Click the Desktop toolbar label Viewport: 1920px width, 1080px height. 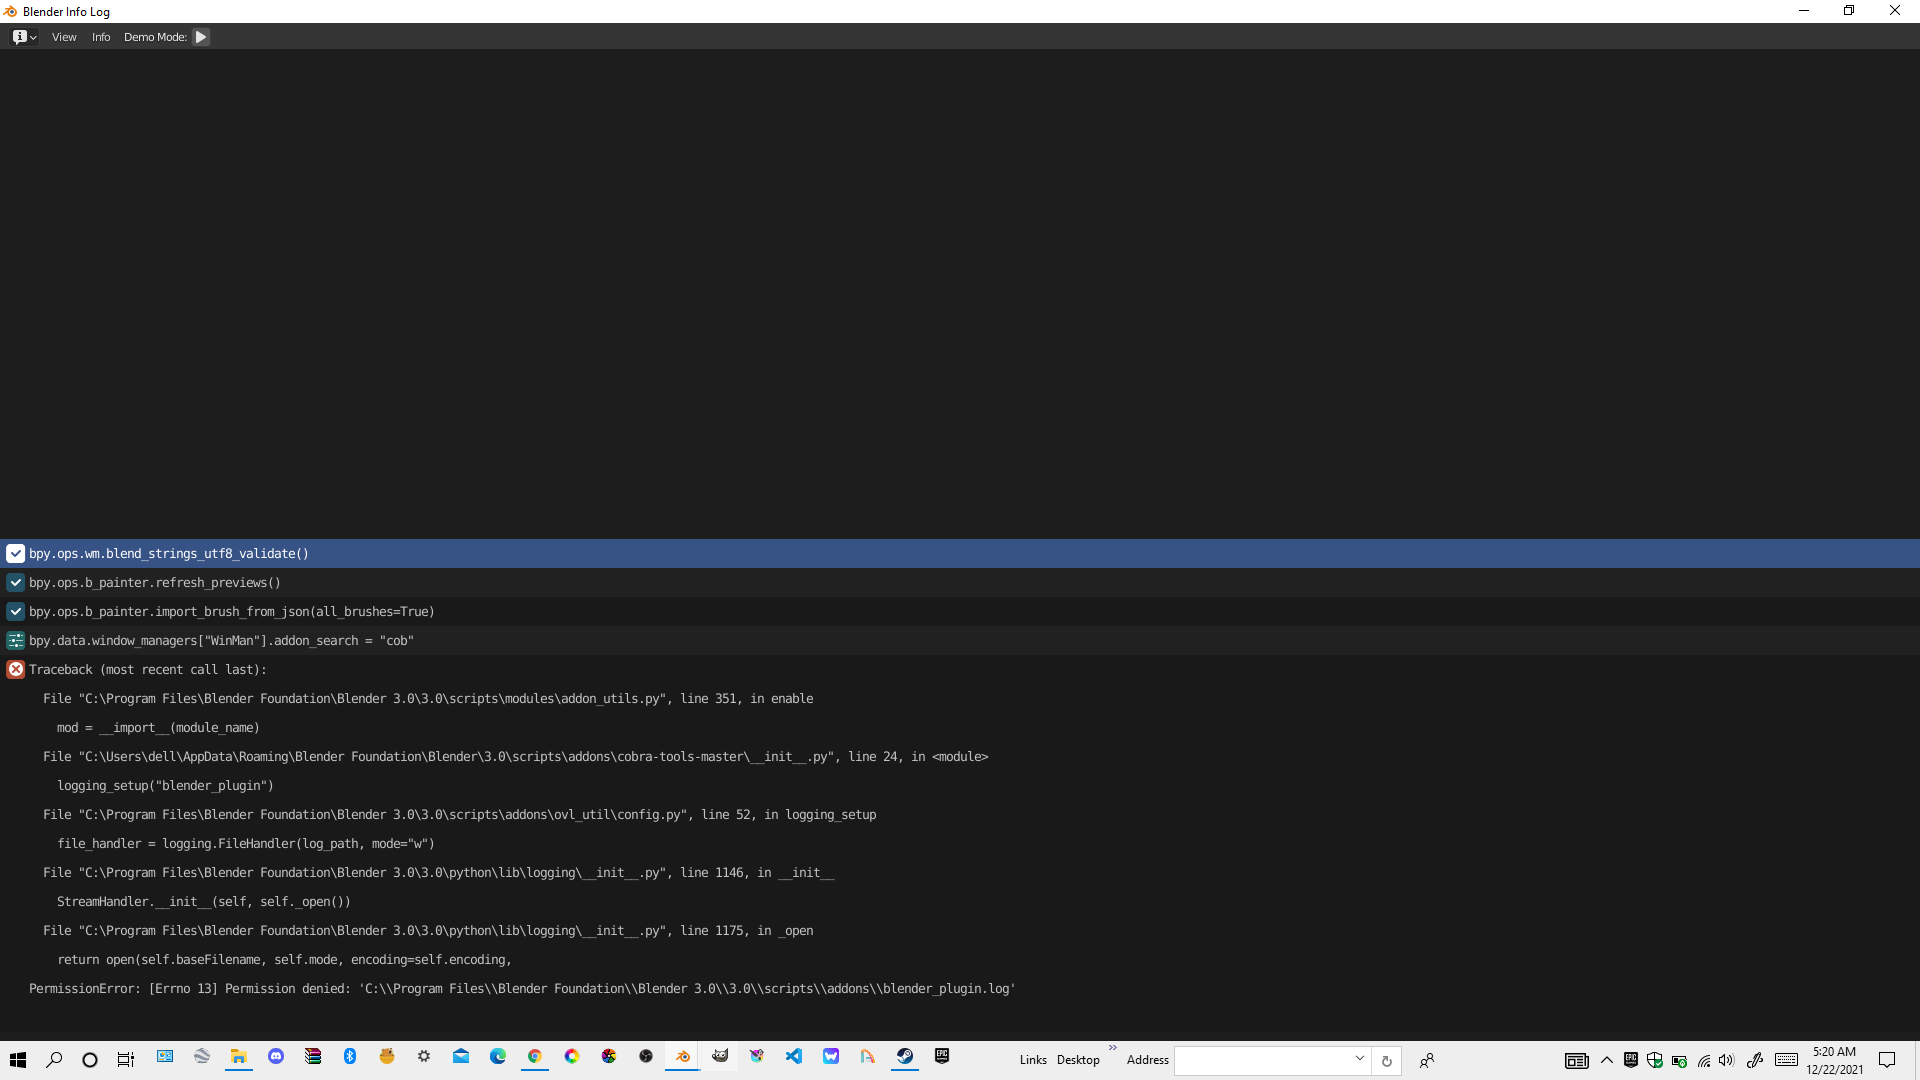coord(1078,1060)
